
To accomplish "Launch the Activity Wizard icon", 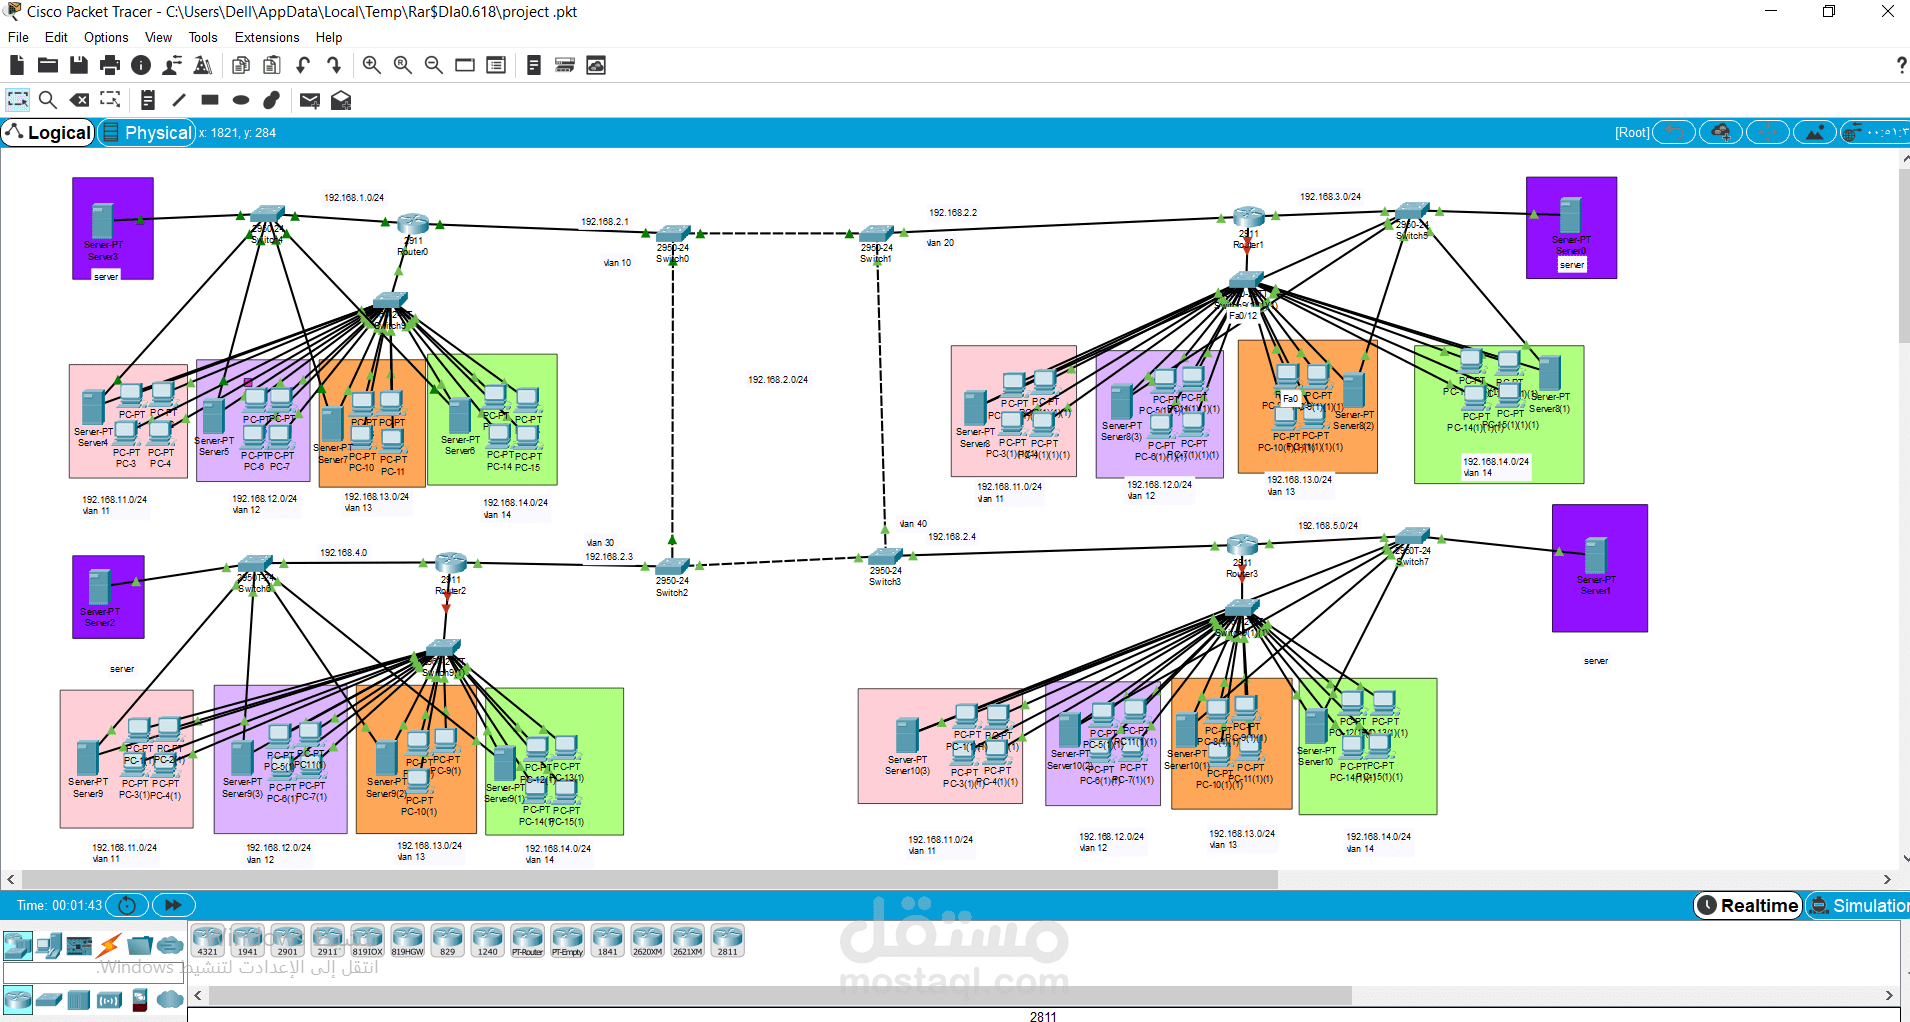I will pyautogui.click(x=203, y=65).
